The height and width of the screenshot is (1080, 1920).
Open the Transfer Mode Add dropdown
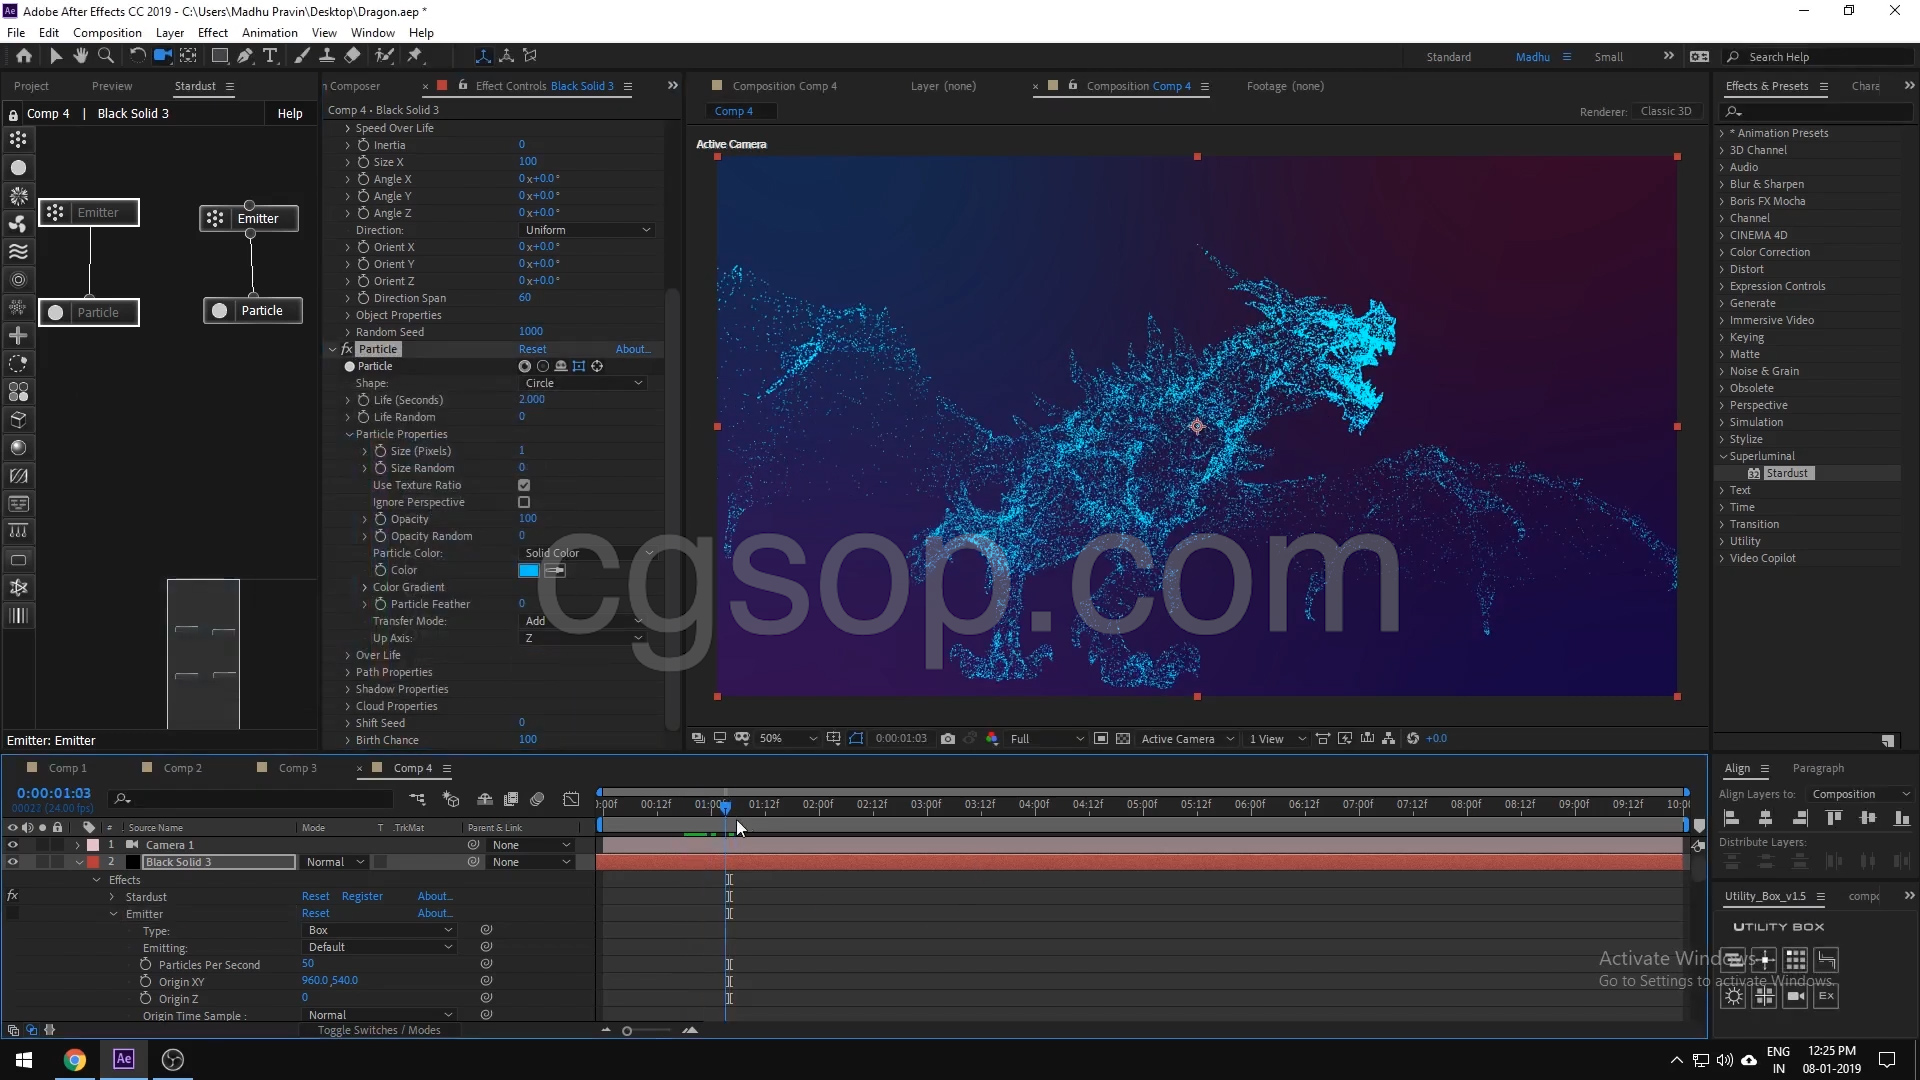[x=583, y=621]
